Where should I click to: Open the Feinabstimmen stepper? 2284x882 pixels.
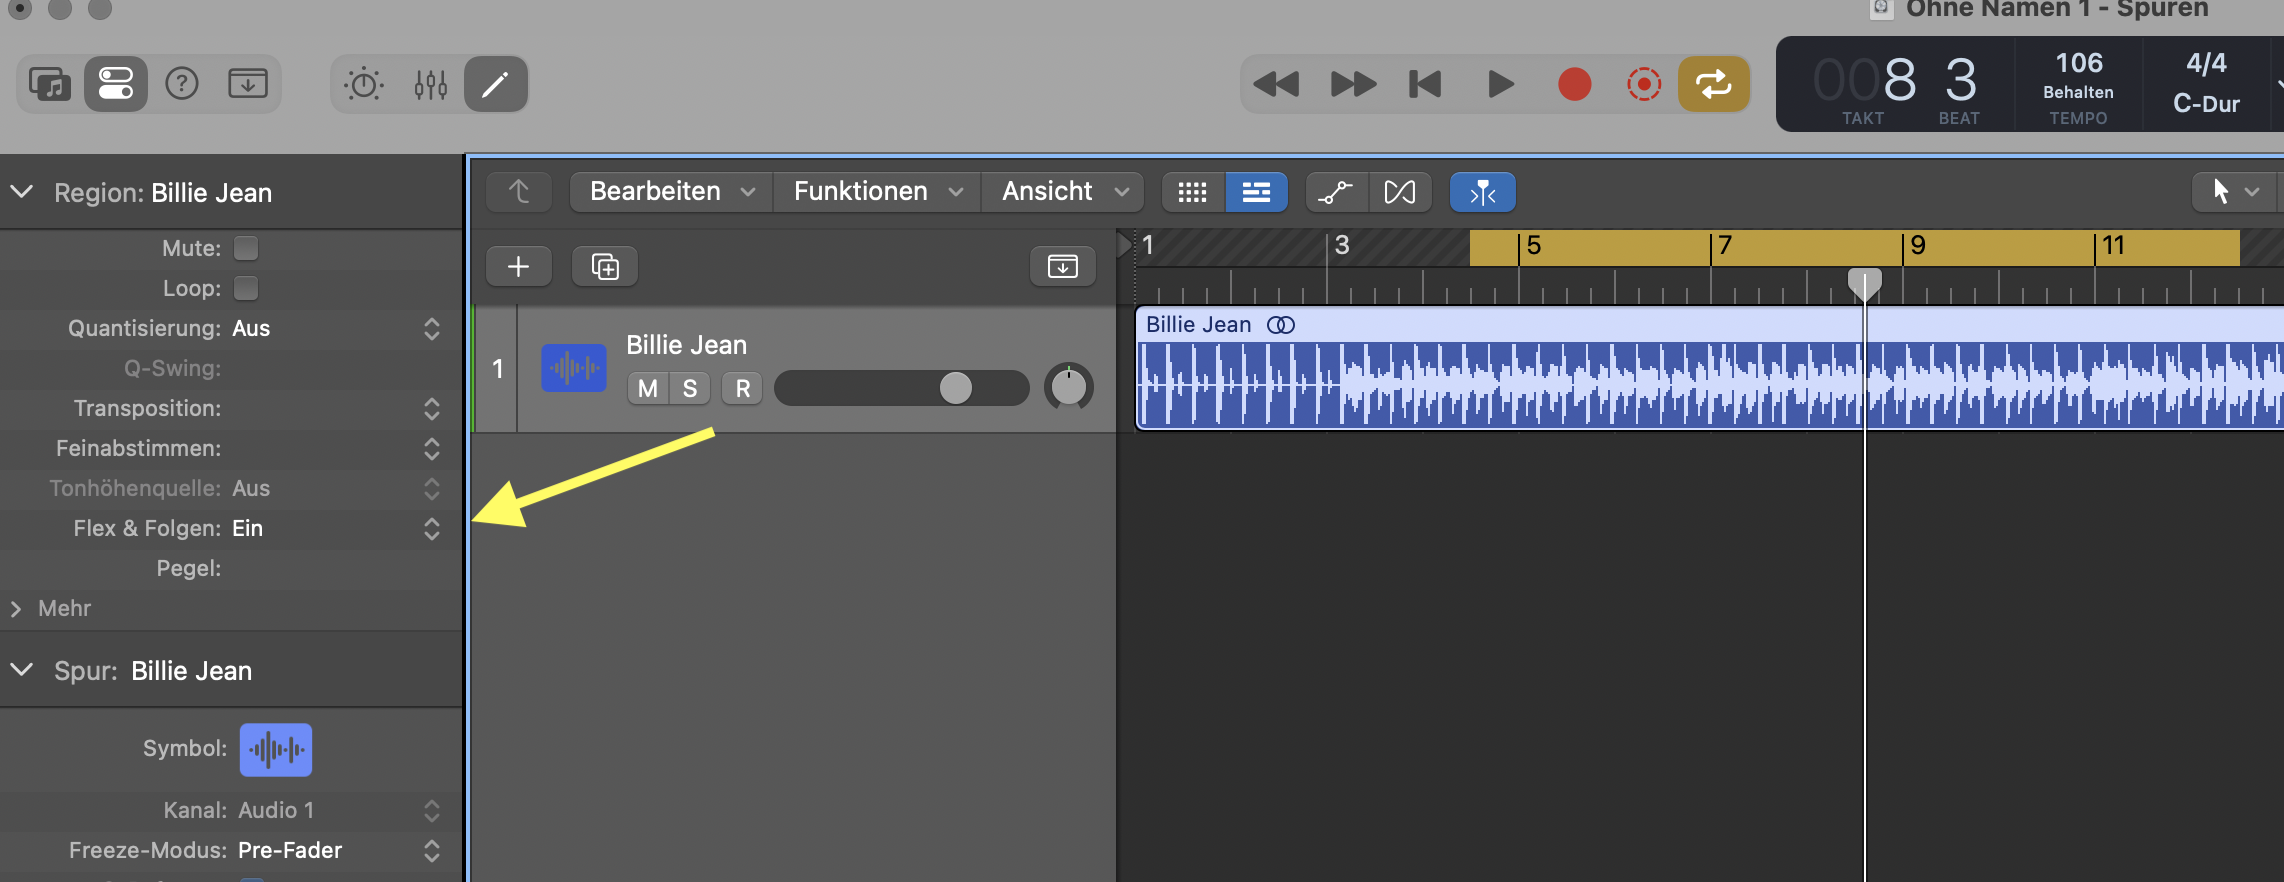pos(431,449)
